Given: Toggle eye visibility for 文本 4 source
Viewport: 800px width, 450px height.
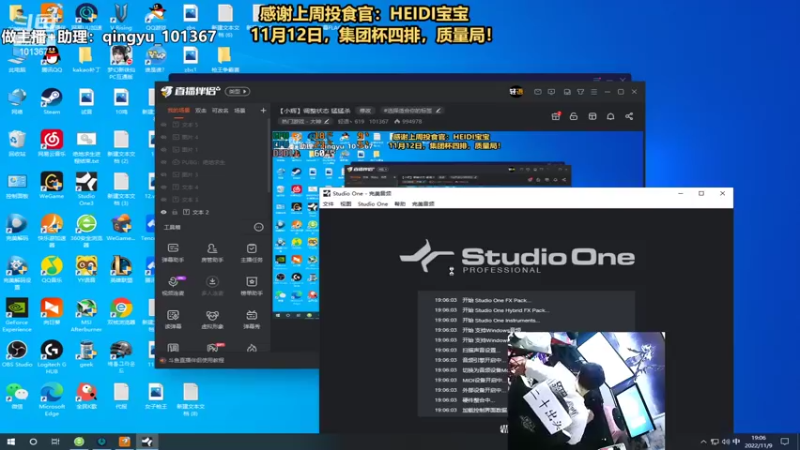Looking at the screenshot, I should 164,187.
